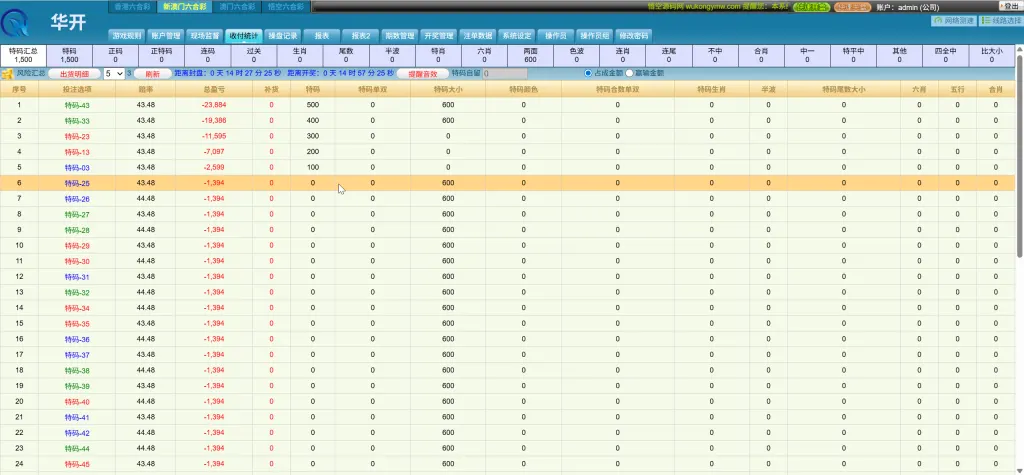Click the 提醒音效 button
This screenshot has height=475, width=1024.
click(x=423, y=74)
